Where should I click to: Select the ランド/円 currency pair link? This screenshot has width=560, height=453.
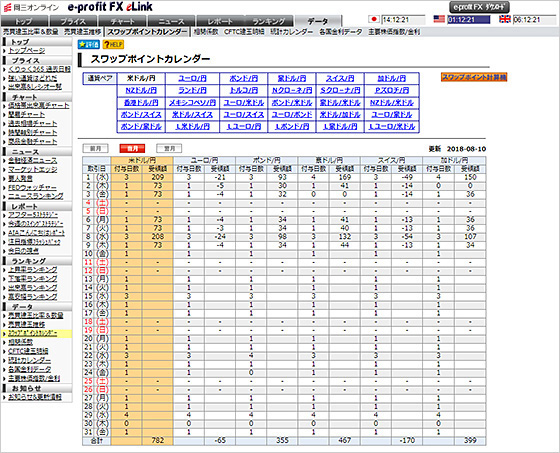pyautogui.click(x=192, y=90)
